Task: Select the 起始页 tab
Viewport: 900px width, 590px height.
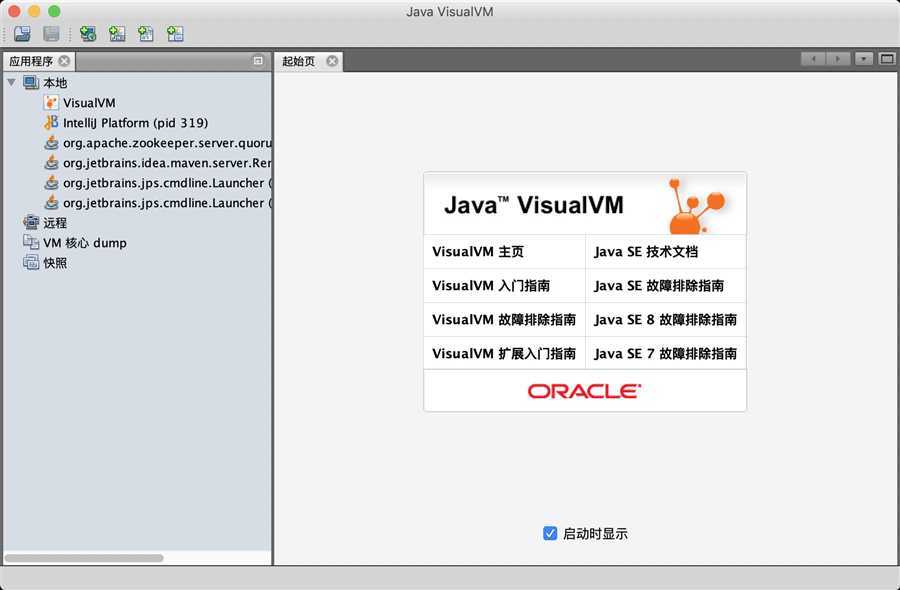Action: 298,61
